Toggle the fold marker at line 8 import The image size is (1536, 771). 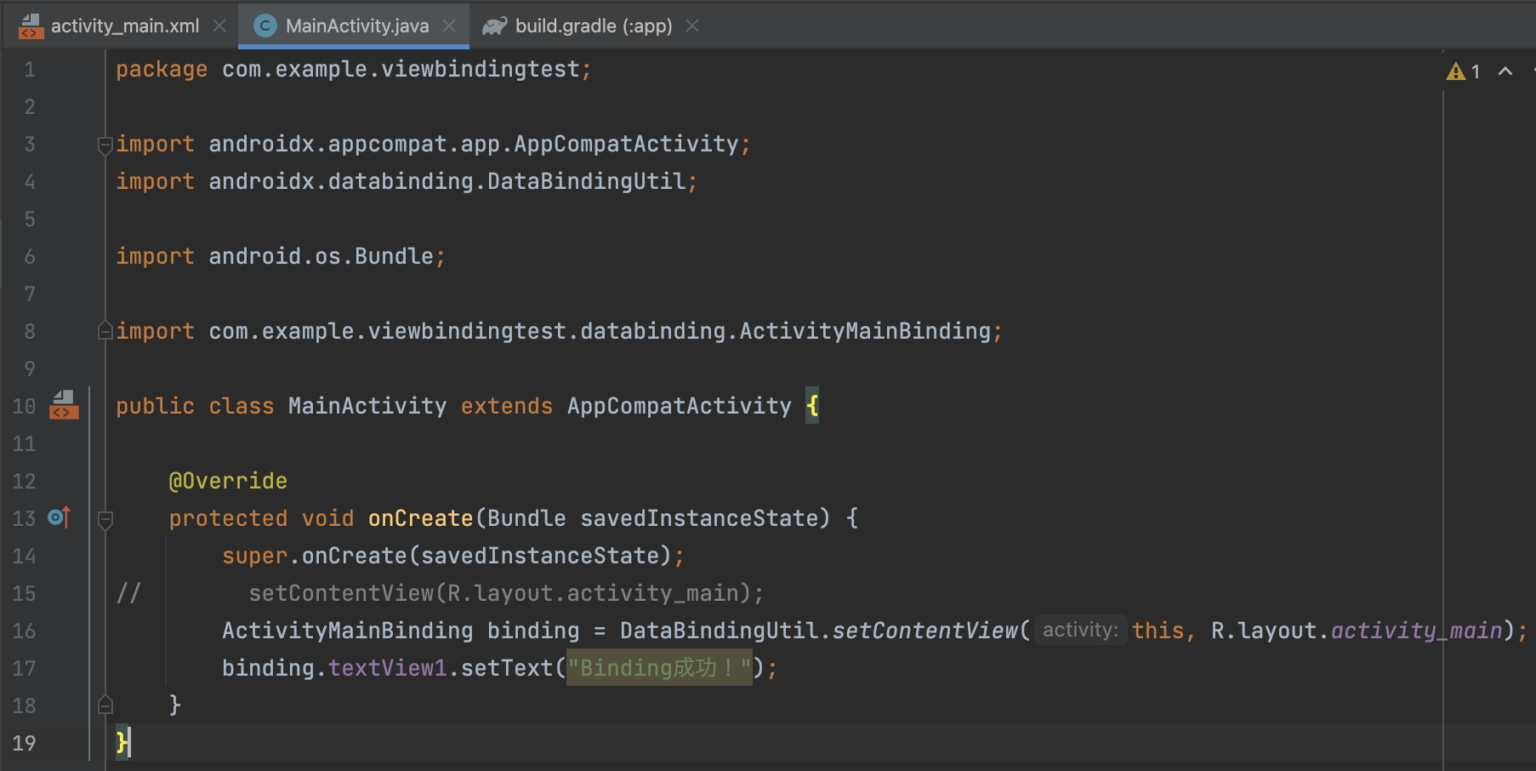pos(105,330)
